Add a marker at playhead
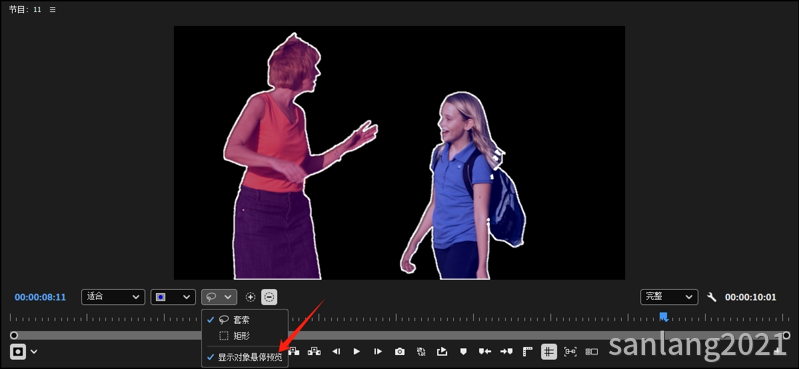The width and height of the screenshot is (799, 369). coord(463,352)
